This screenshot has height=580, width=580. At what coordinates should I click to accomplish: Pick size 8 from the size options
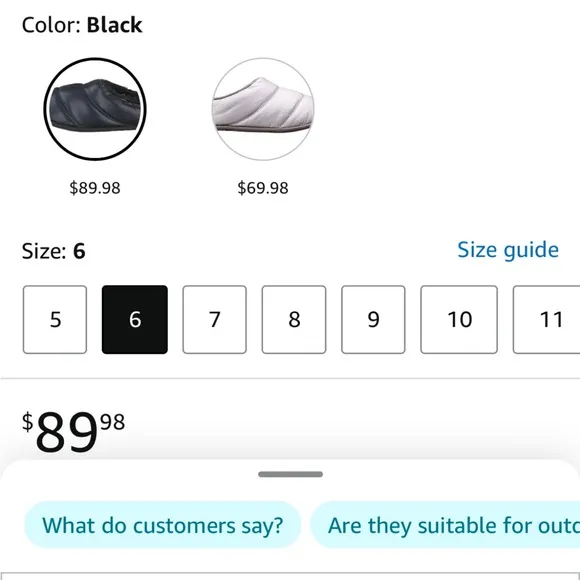pyautogui.click(x=294, y=320)
